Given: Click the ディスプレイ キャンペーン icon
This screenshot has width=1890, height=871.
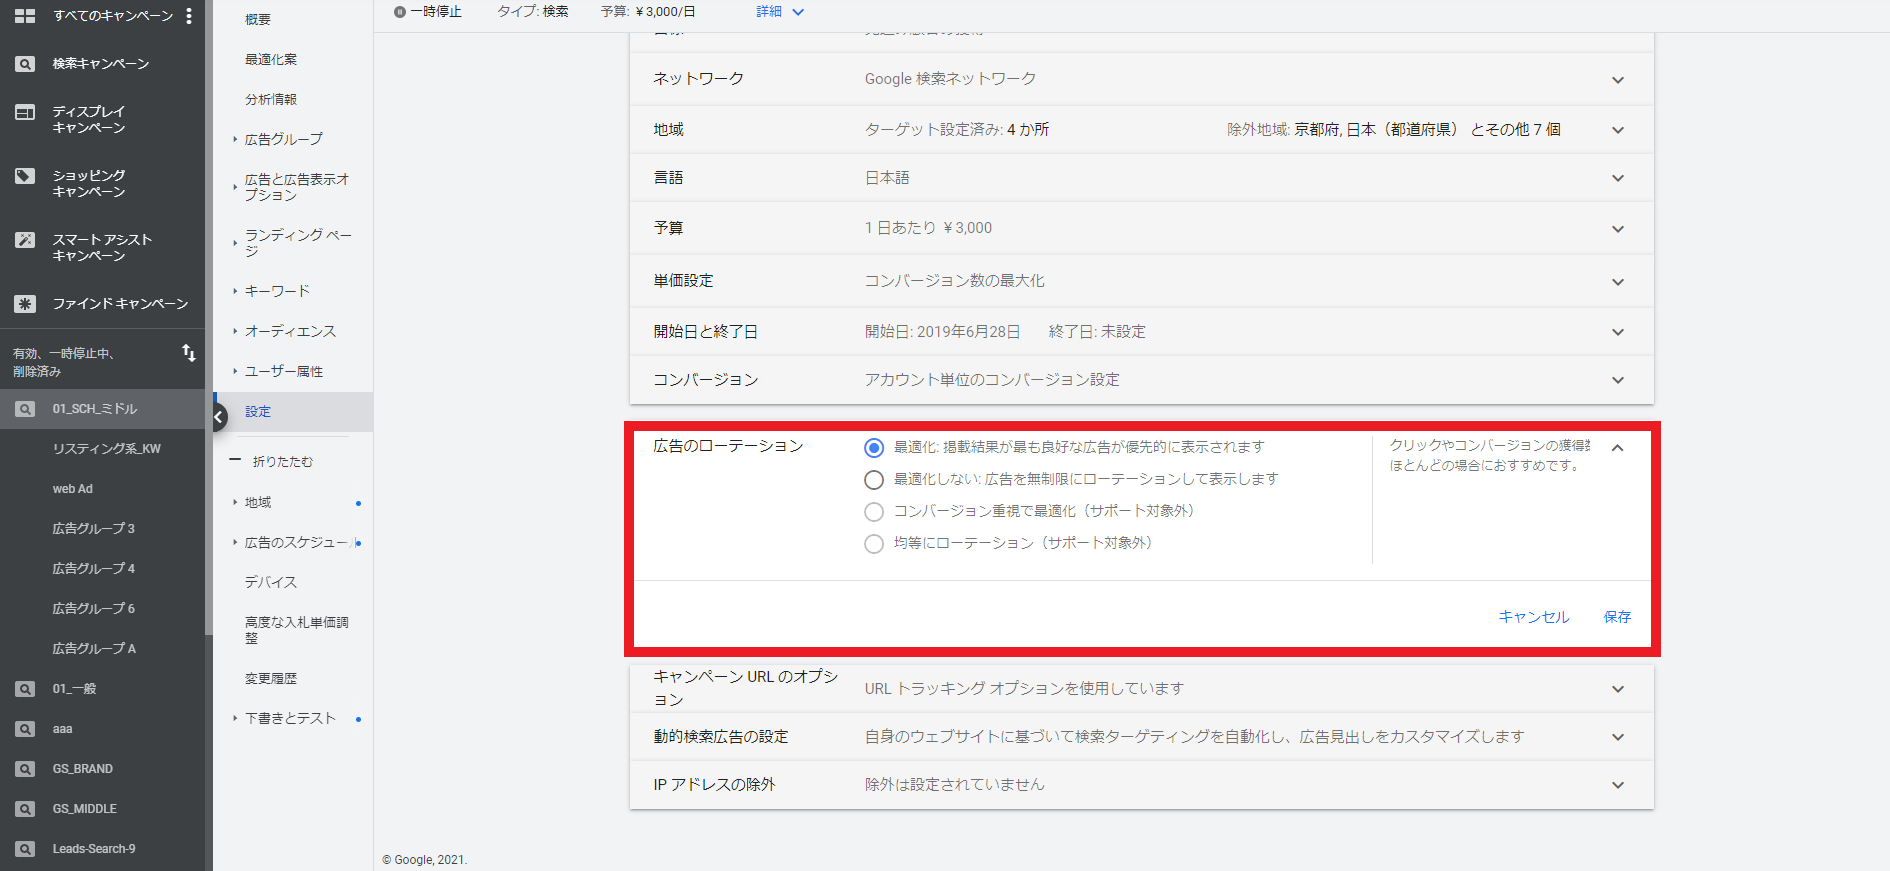Looking at the screenshot, I should pyautogui.click(x=25, y=112).
